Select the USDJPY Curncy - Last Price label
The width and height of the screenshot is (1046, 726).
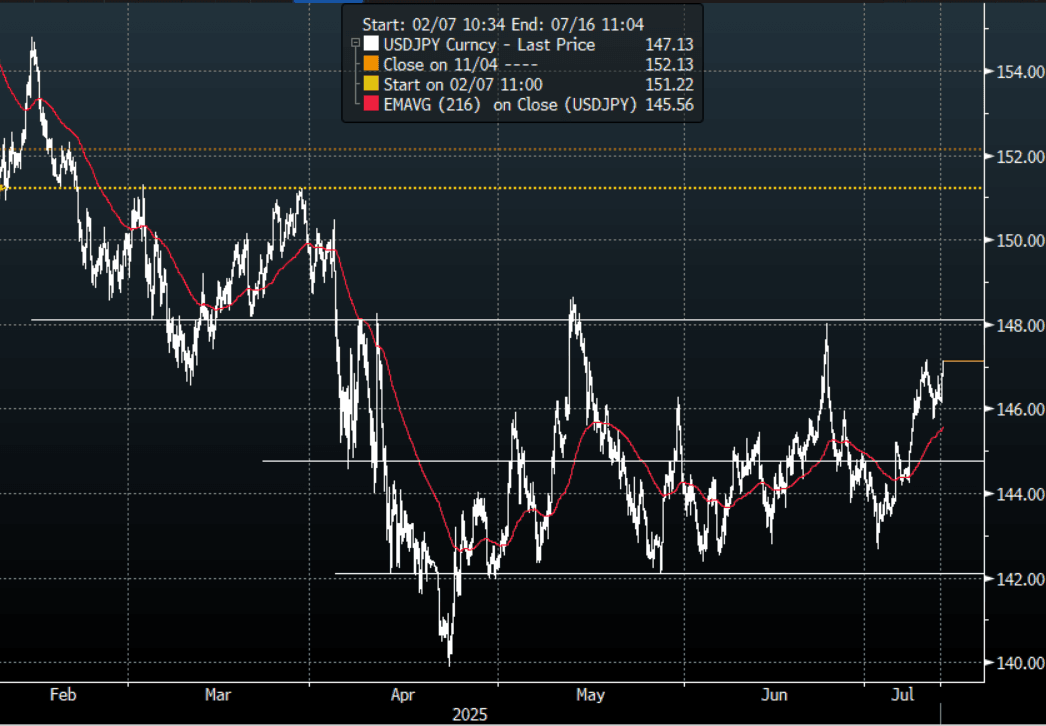click(x=489, y=45)
